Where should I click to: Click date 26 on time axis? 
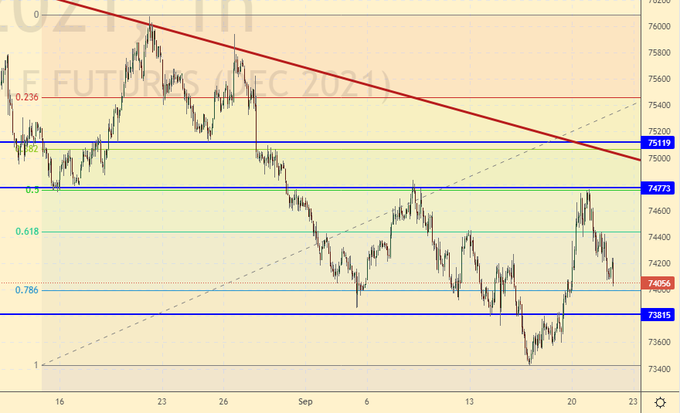tap(226, 401)
